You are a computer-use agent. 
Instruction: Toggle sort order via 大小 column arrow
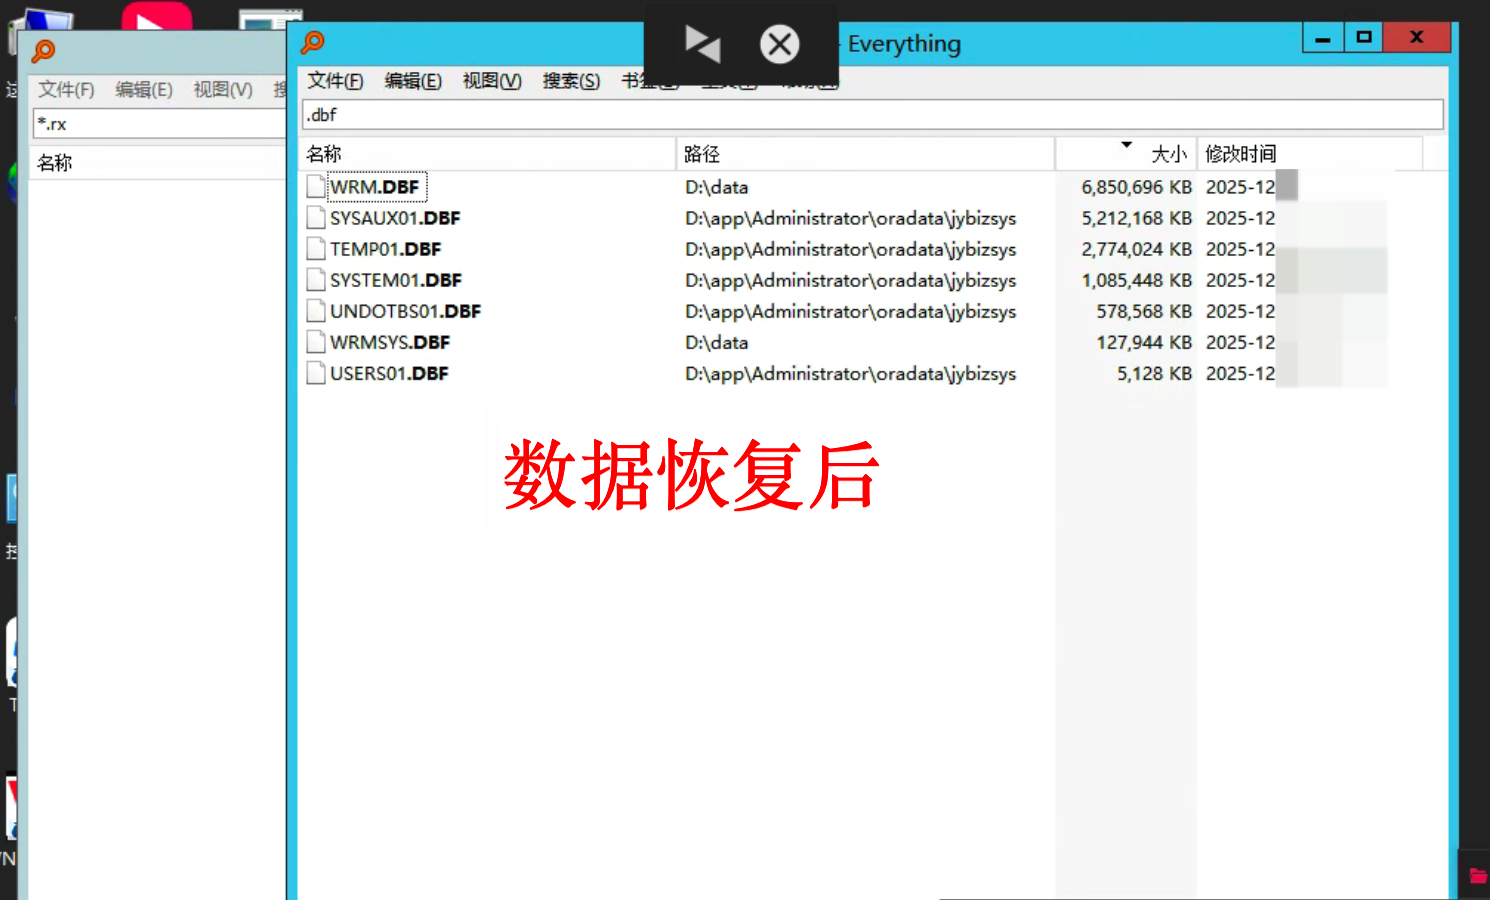point(1126,146)
